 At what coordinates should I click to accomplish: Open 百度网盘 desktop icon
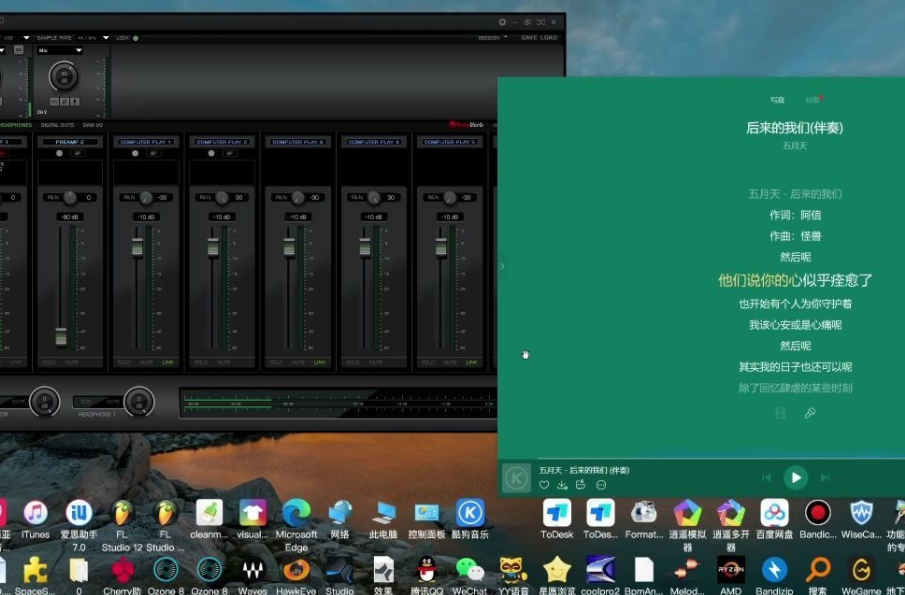pyautogui.click(x=774, y=519)
